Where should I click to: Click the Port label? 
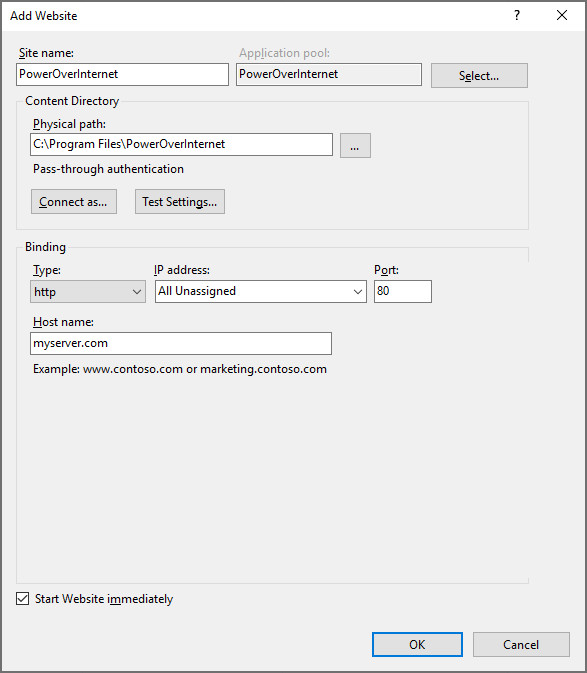(x=387, y=270)
